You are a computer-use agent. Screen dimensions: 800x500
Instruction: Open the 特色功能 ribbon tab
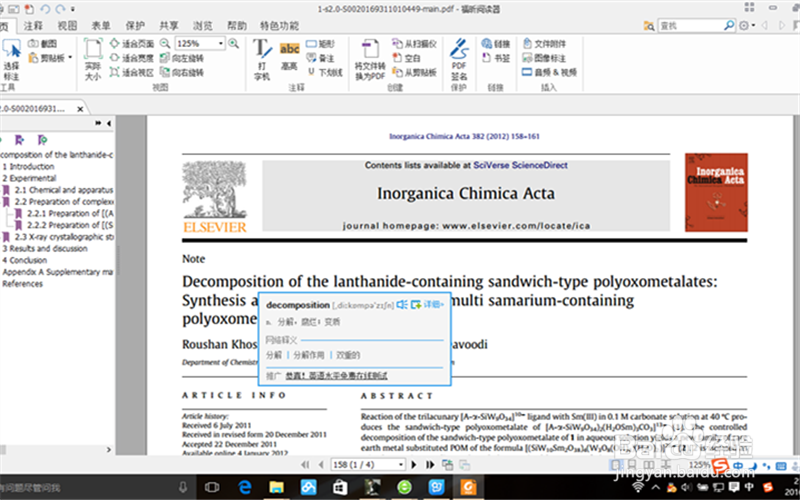280,26
